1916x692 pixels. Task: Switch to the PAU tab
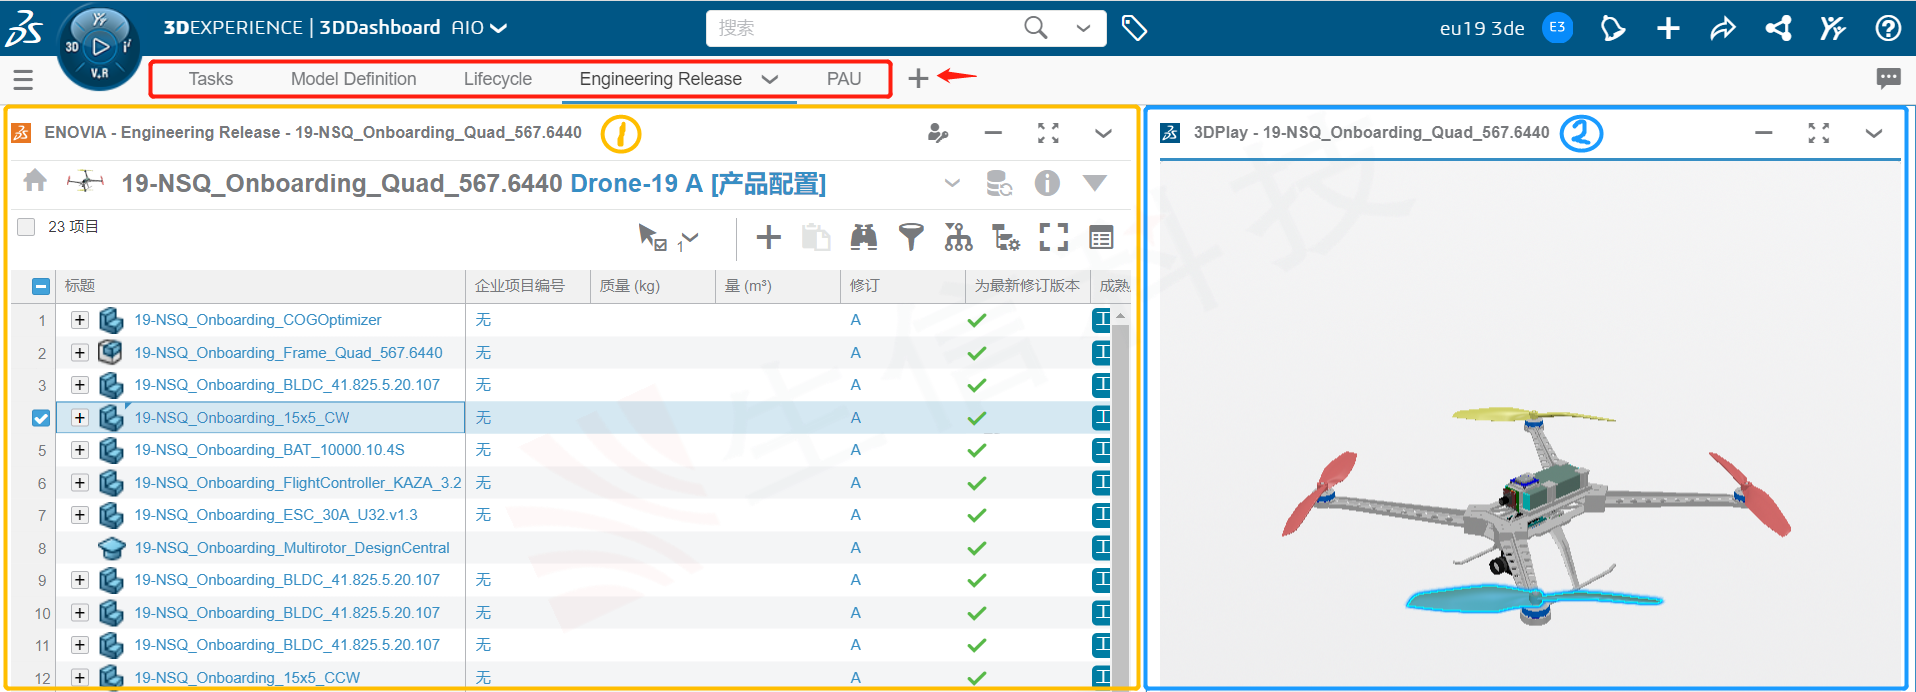(x=844, y=79)
